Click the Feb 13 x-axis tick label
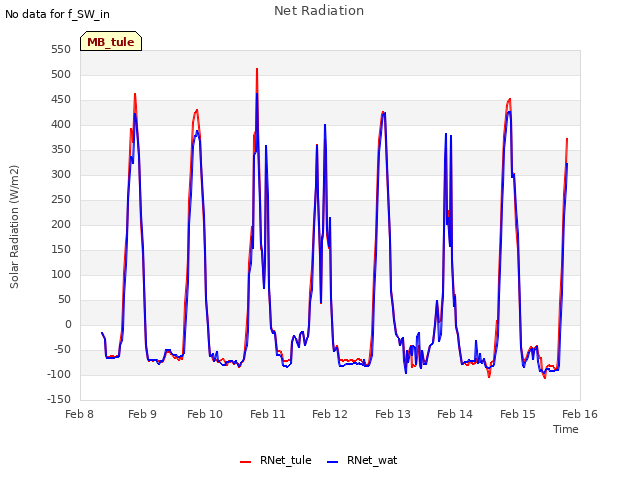The image size is (640, 480). click(393, 414)
